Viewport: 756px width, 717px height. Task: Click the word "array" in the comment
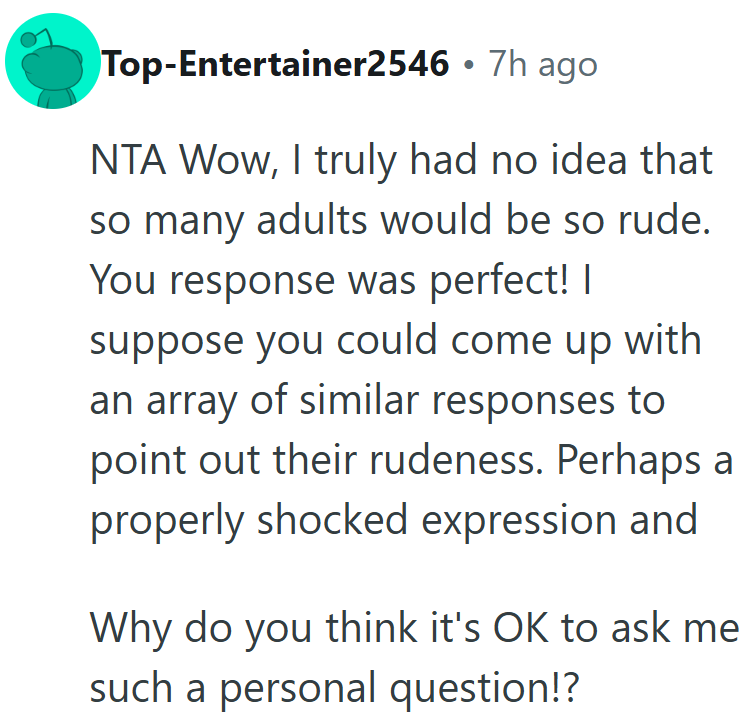(x=190, y=401)
